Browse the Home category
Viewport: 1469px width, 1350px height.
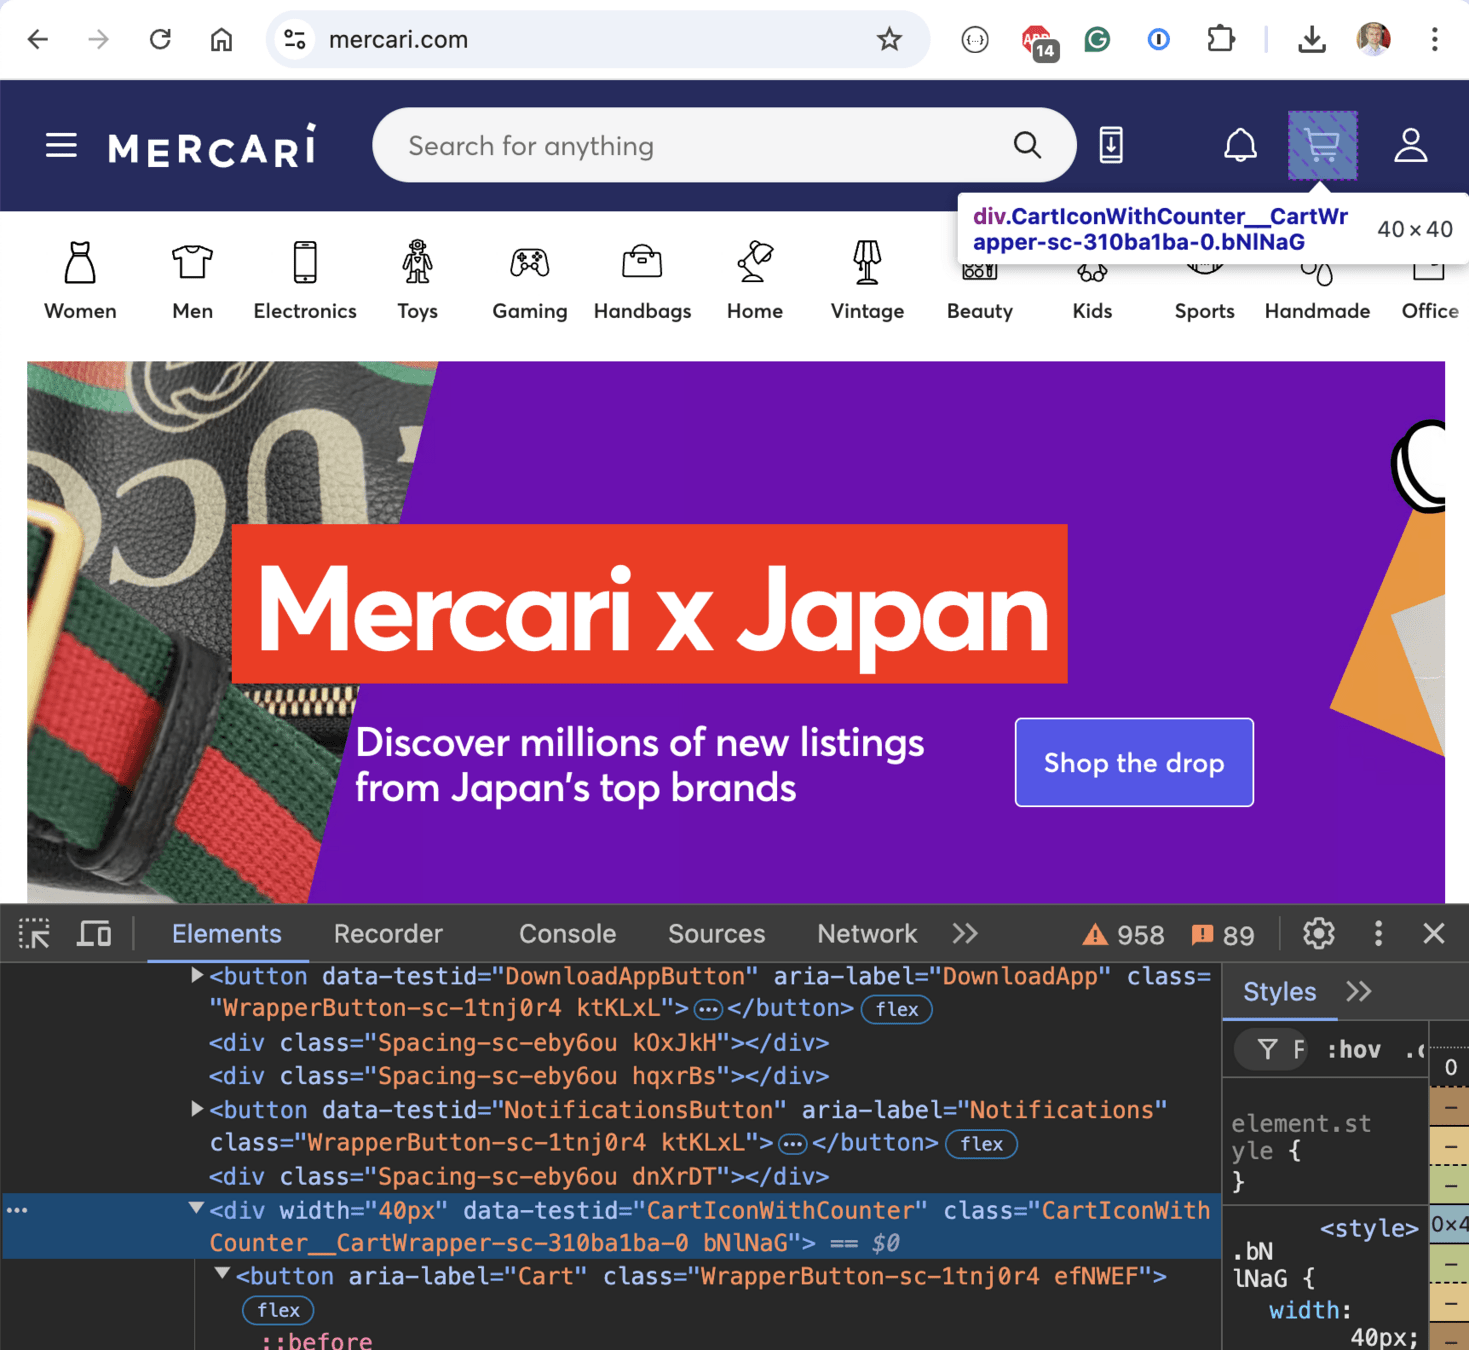click(755, 281)
